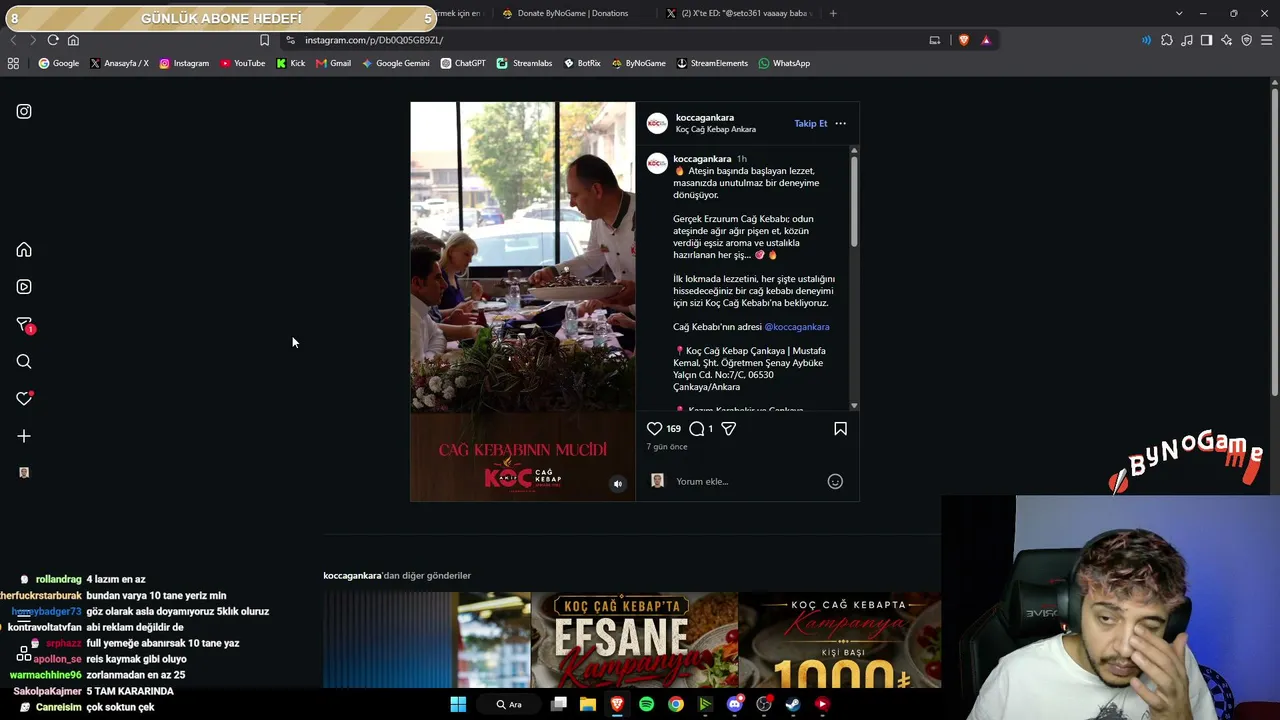Switch to Donate ByNoGame Donations tab
The image size is (1280, 720).
572,14
